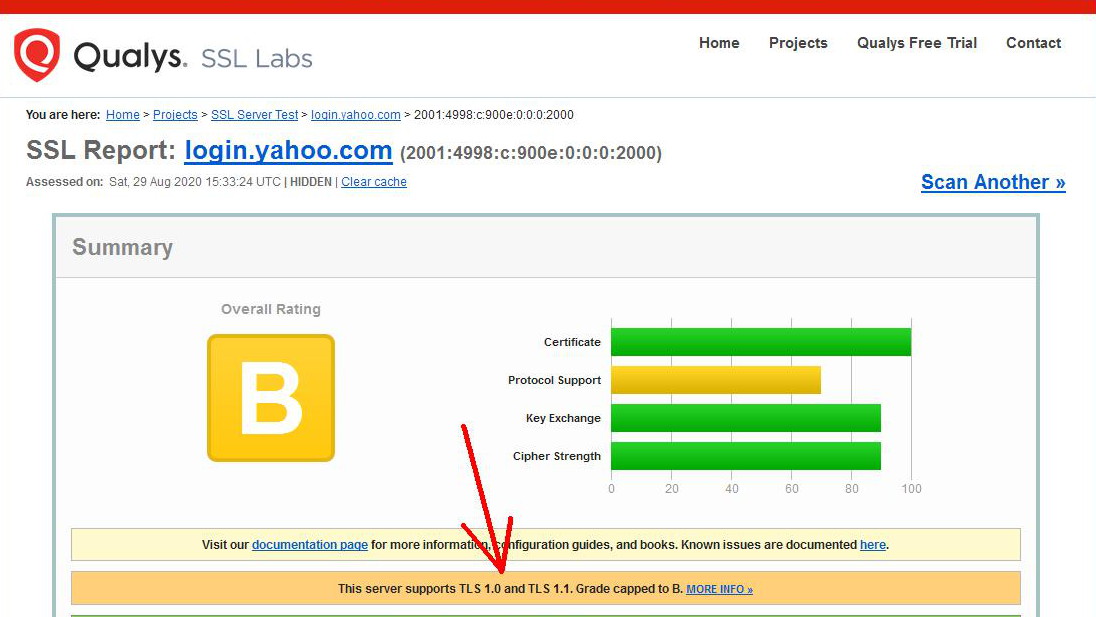Click the Key Exchange green bar

click(746, 418)
